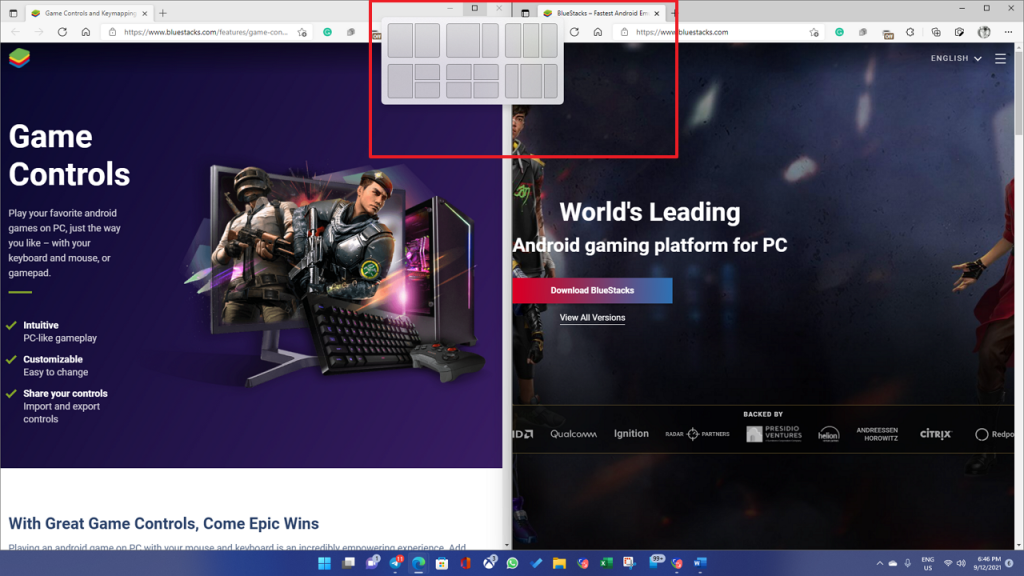Click the Home icon in the right browser
The image size is (1024, 576).
[599, 31]
